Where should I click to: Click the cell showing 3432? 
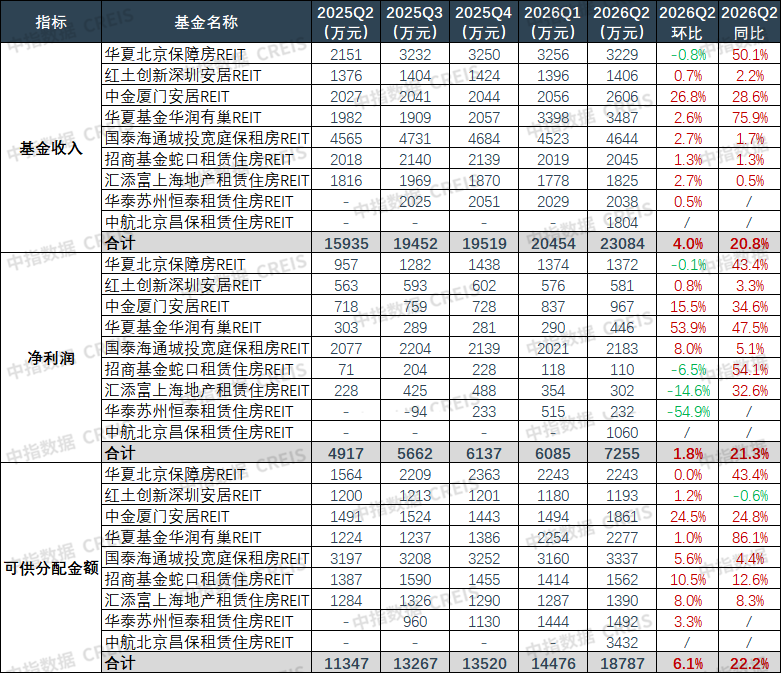(622, 642)
